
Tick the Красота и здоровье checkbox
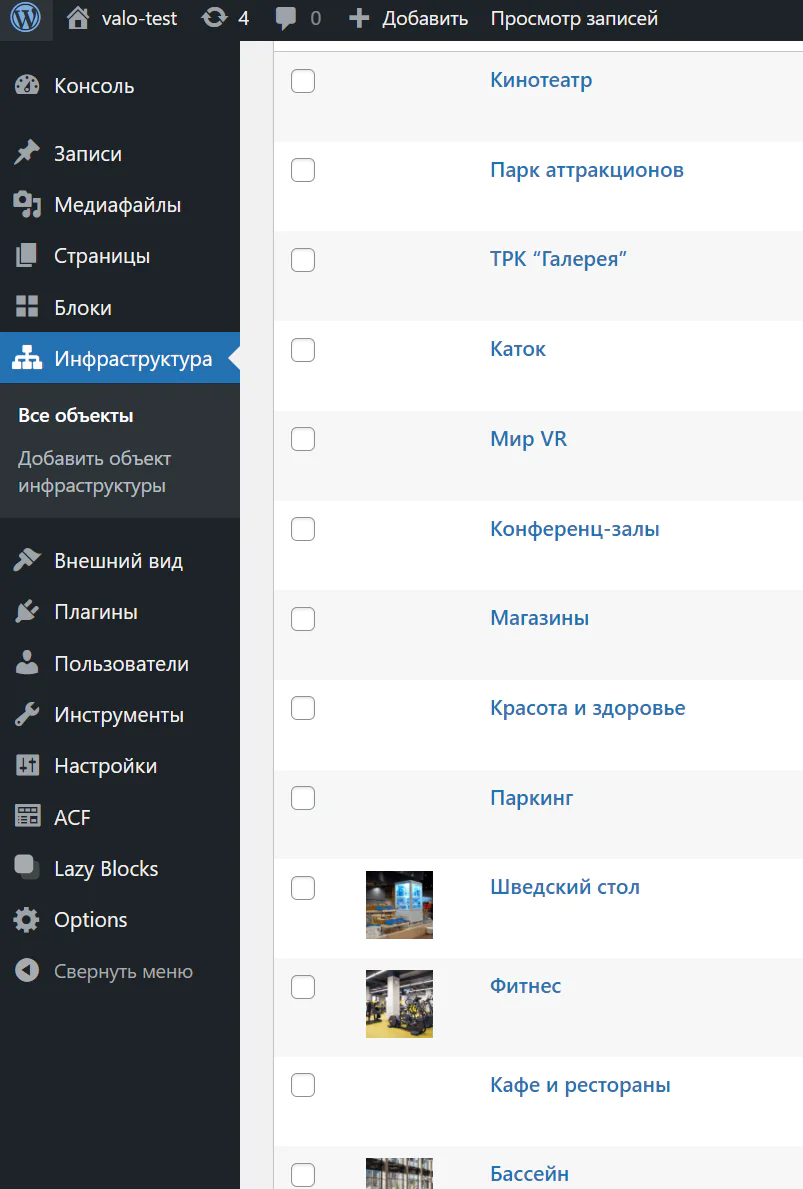(x=303, y=708)
